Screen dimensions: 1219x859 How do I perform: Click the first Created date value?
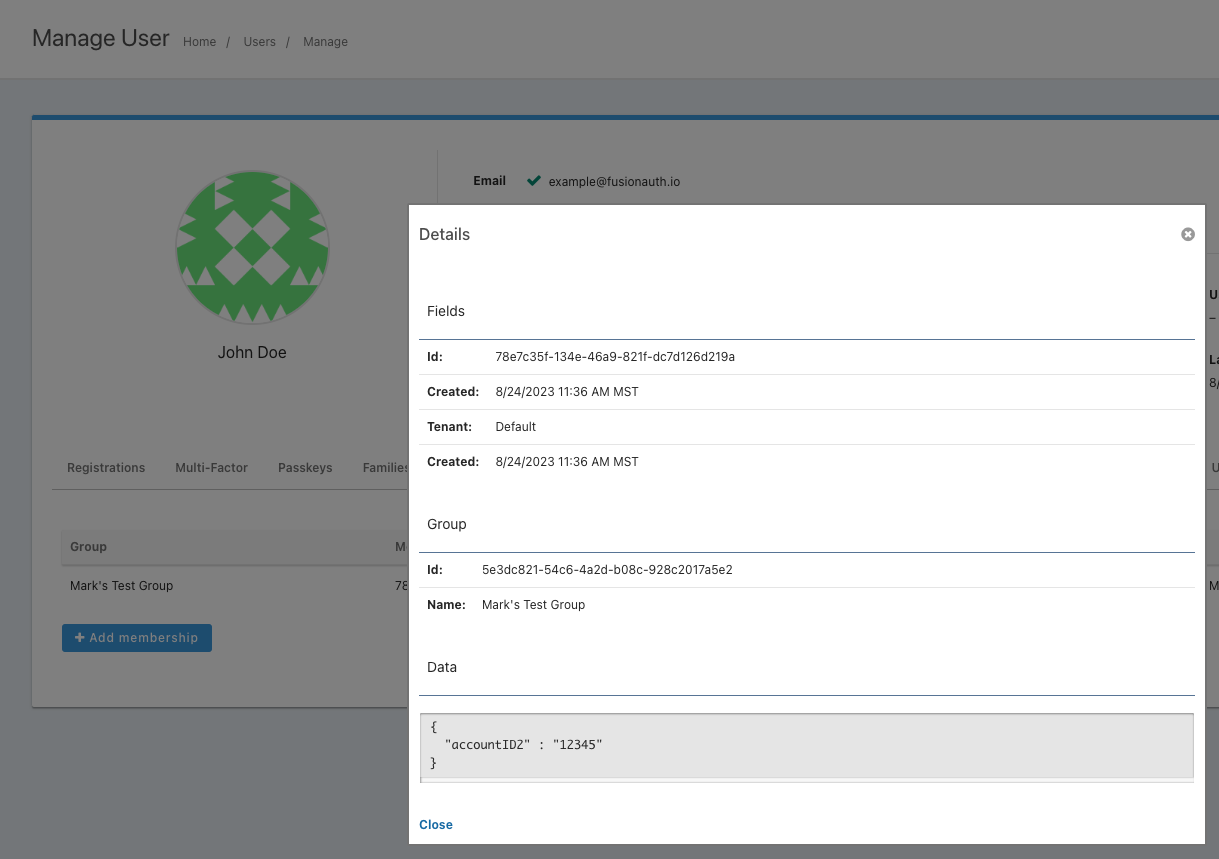(567, 392)
